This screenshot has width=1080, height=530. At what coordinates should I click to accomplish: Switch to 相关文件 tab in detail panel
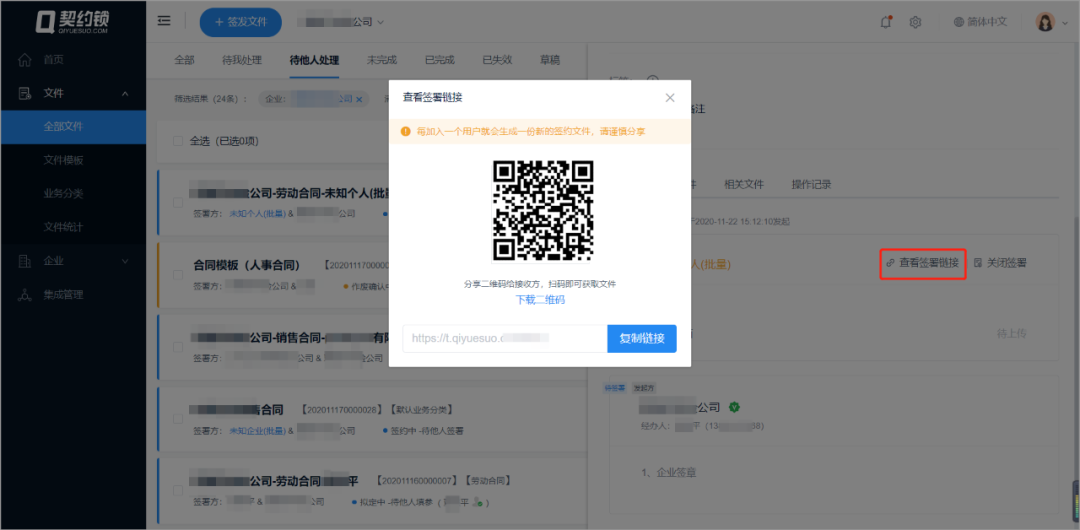(744, 185)
